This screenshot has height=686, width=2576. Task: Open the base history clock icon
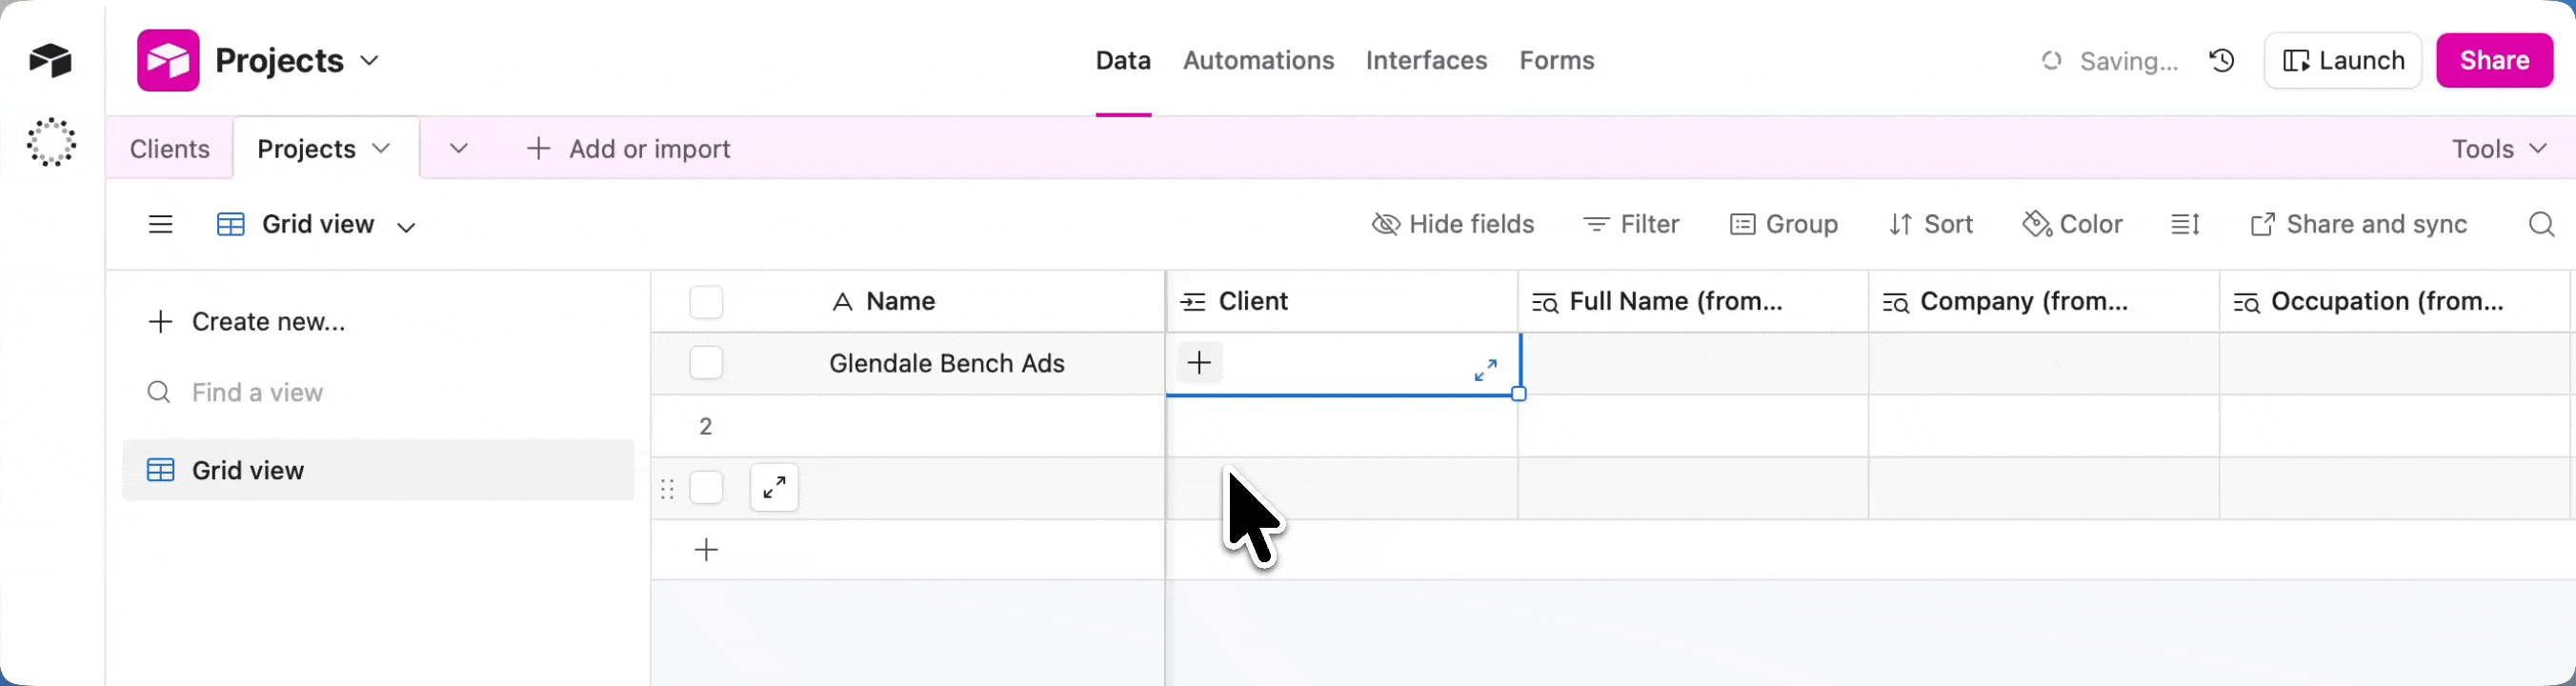(2221, 61)
